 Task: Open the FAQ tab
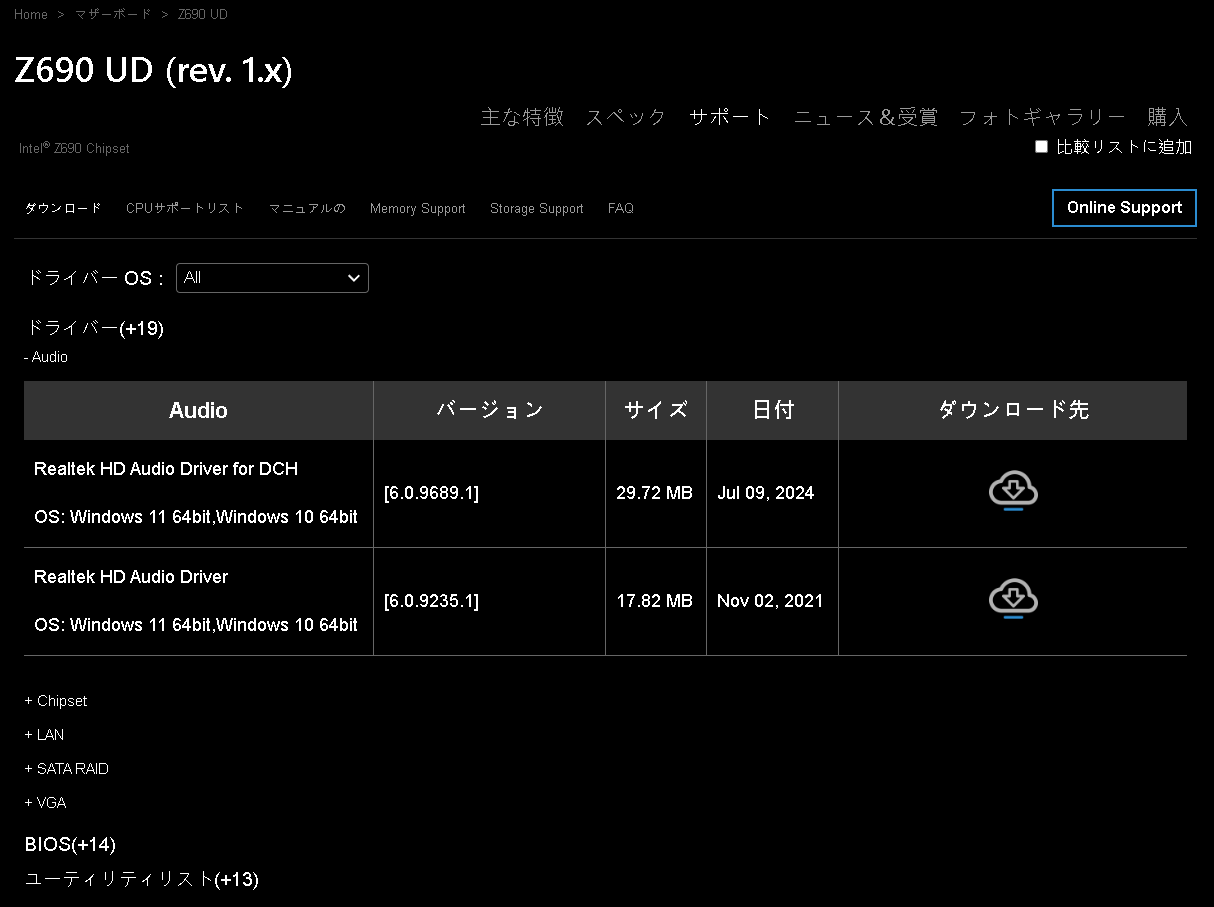tap(620, 208)
